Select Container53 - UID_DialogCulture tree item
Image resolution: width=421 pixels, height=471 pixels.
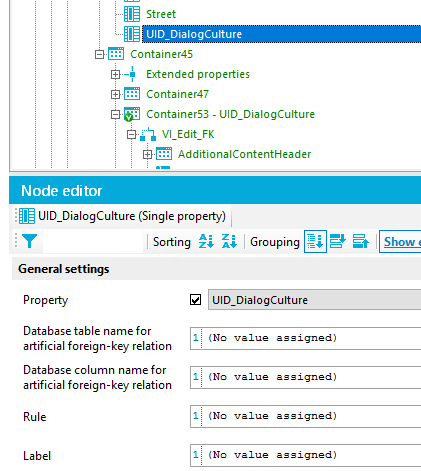(x=230, y=114)
